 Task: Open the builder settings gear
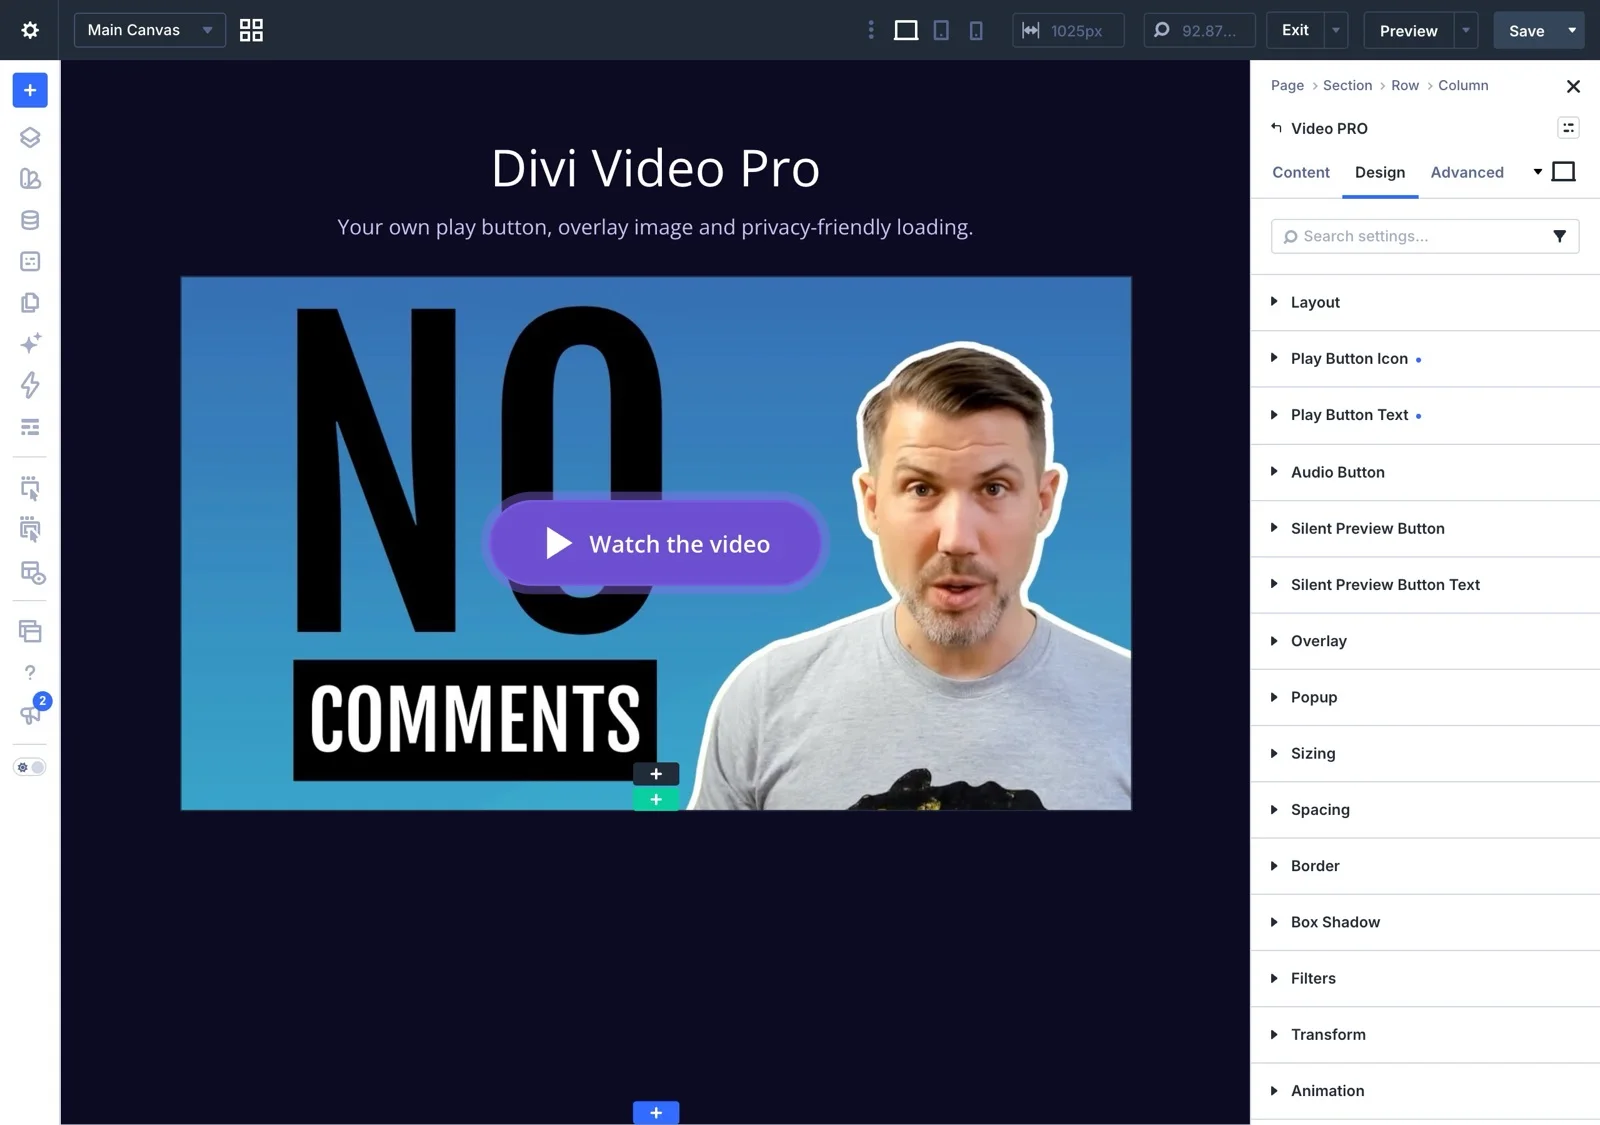(30, 30)
